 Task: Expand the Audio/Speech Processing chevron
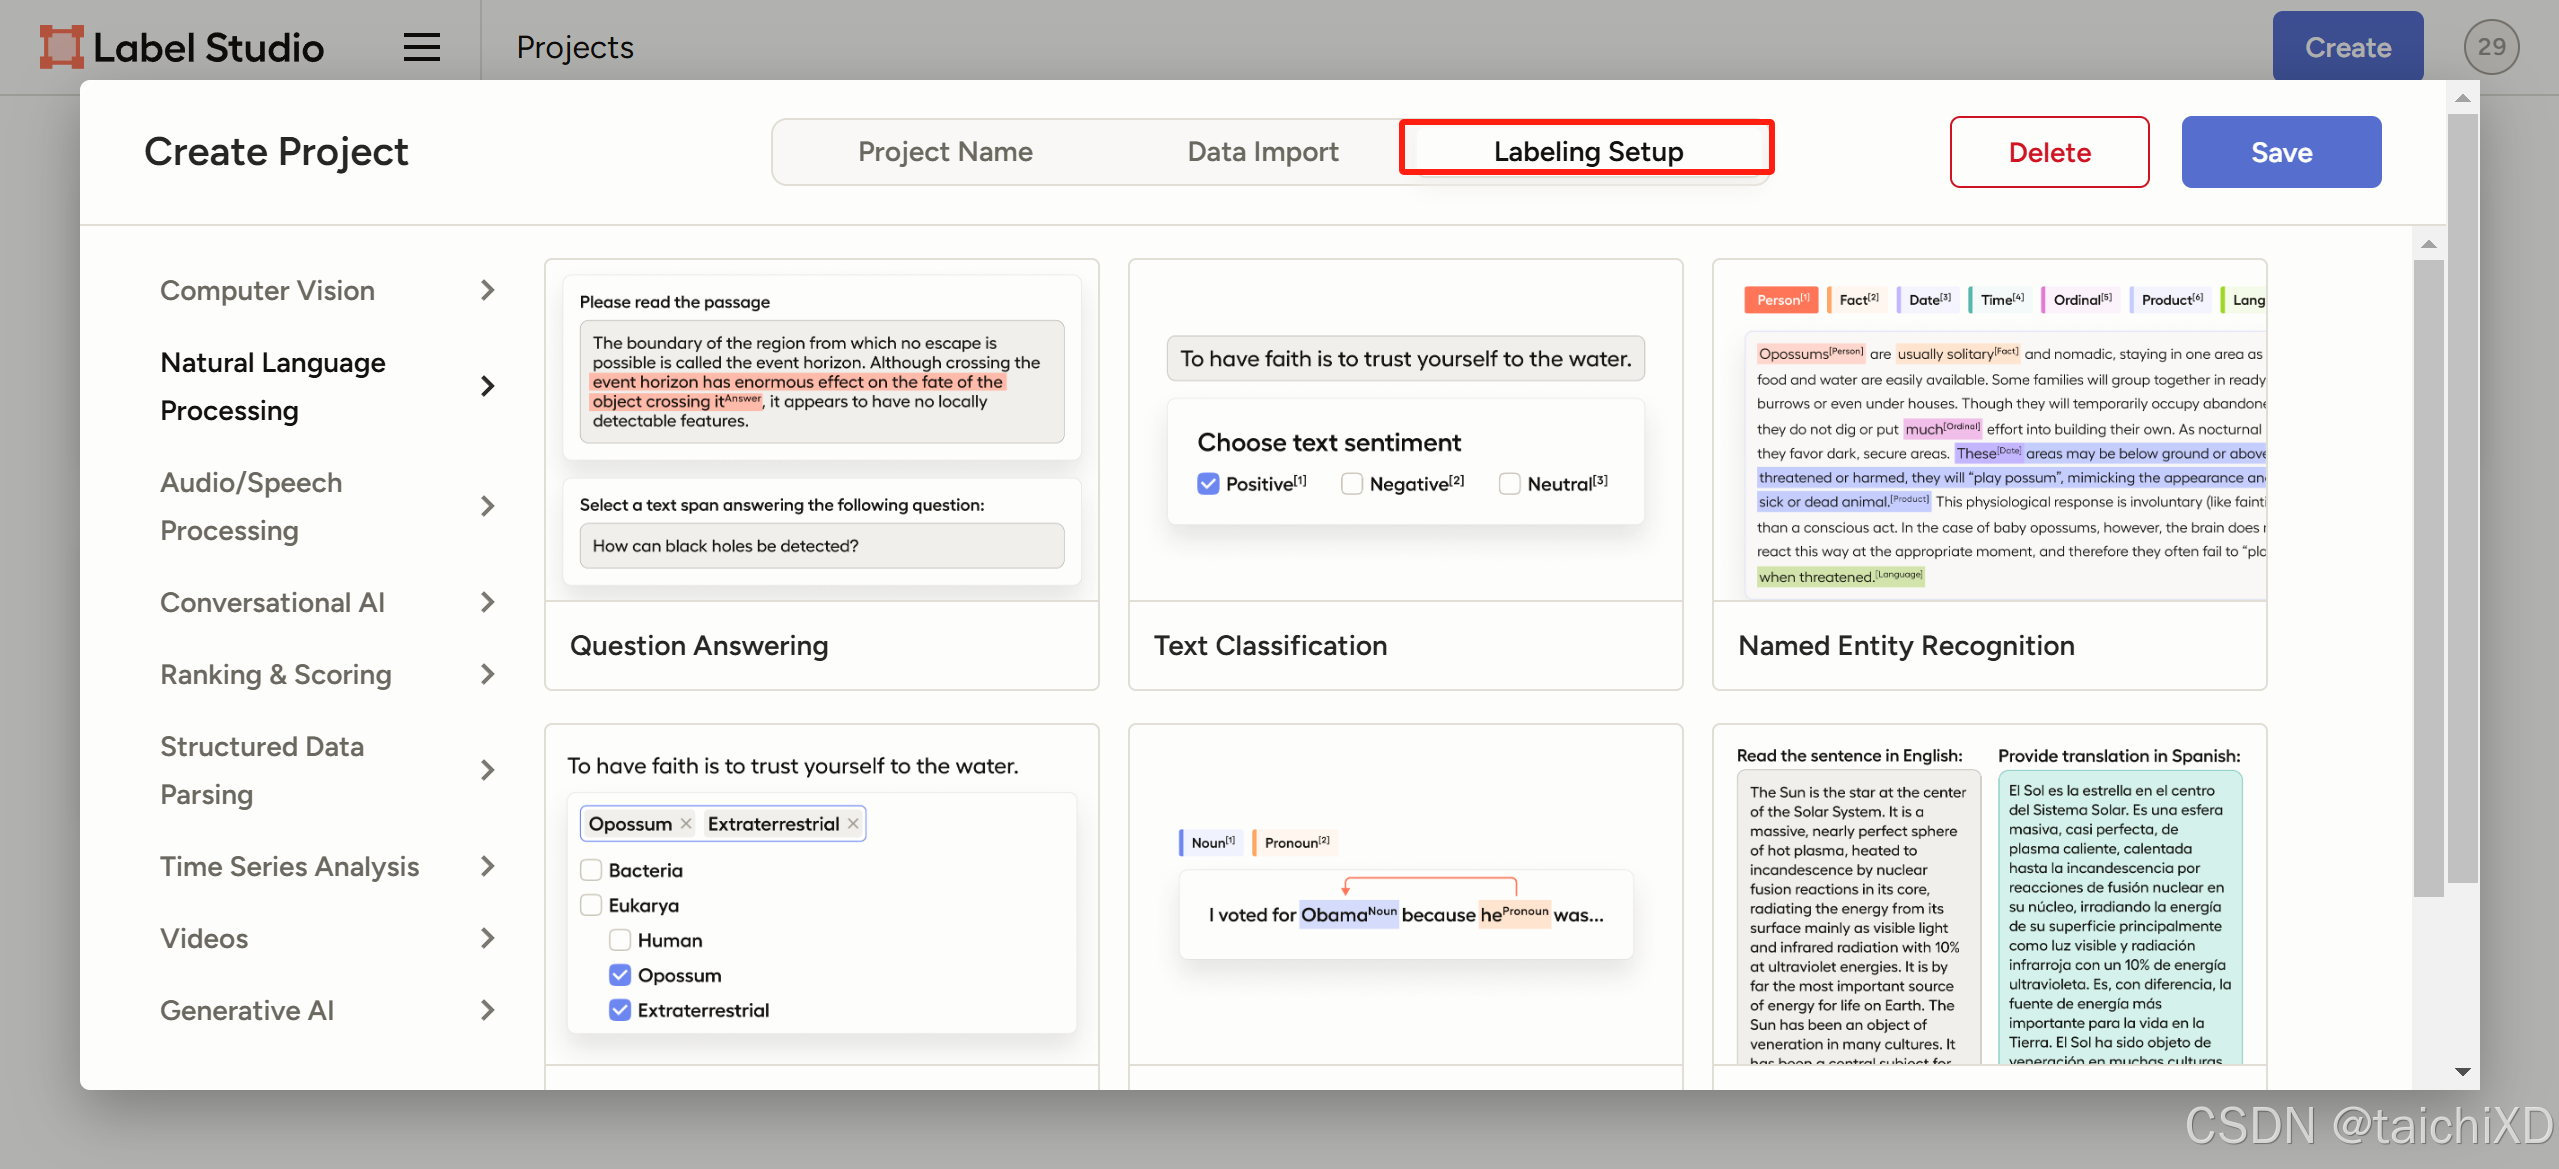pos(487,507)
